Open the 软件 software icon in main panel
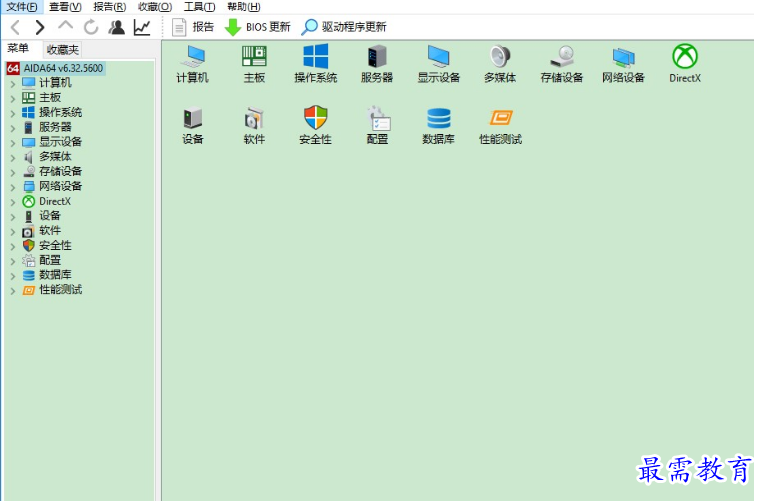This screenshot has width=760, height=501. point(254,125)
